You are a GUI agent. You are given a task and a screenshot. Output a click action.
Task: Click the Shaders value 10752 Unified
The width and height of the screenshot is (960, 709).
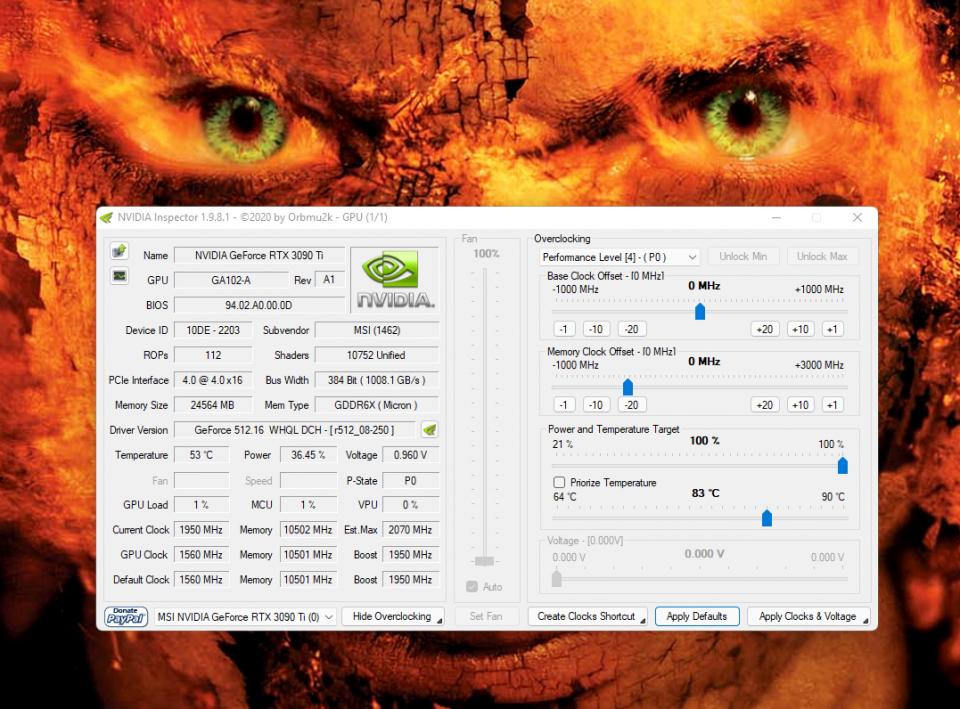(x=377, y=355)
